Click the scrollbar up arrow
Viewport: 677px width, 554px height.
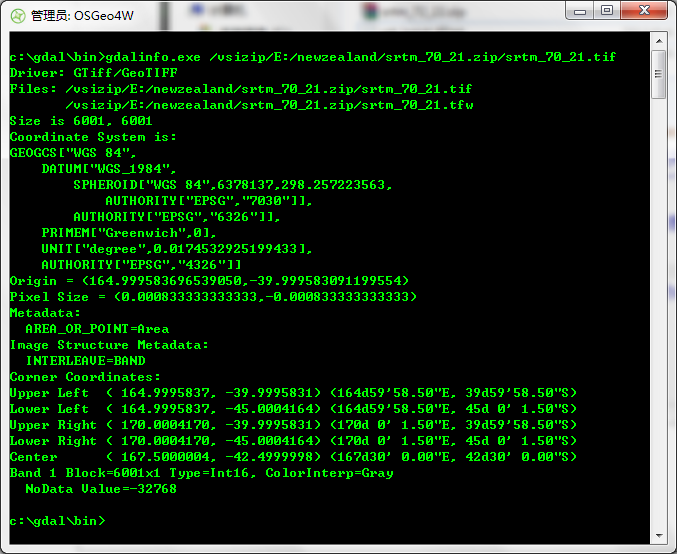(659, 41)
